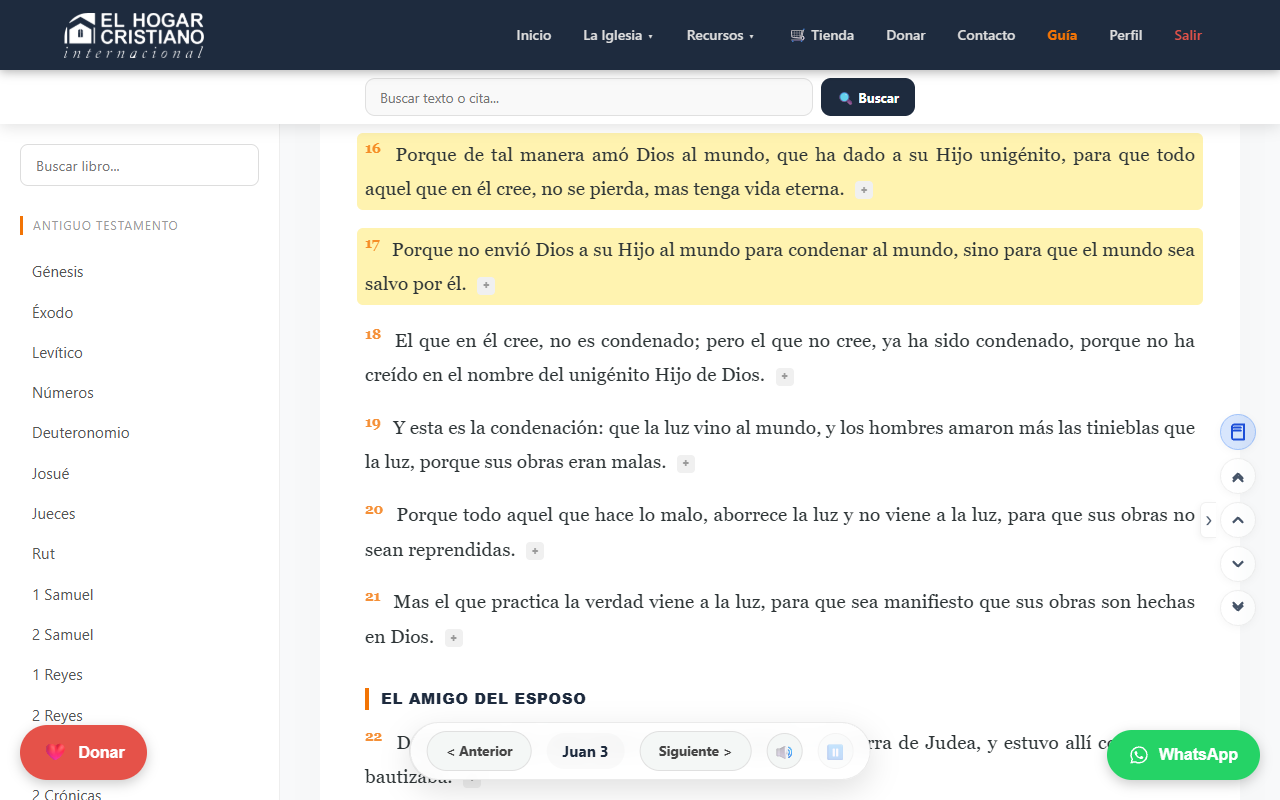Go to Inicio page
1280x800 pixels.
pyautogui.click(x=534, y=35)
